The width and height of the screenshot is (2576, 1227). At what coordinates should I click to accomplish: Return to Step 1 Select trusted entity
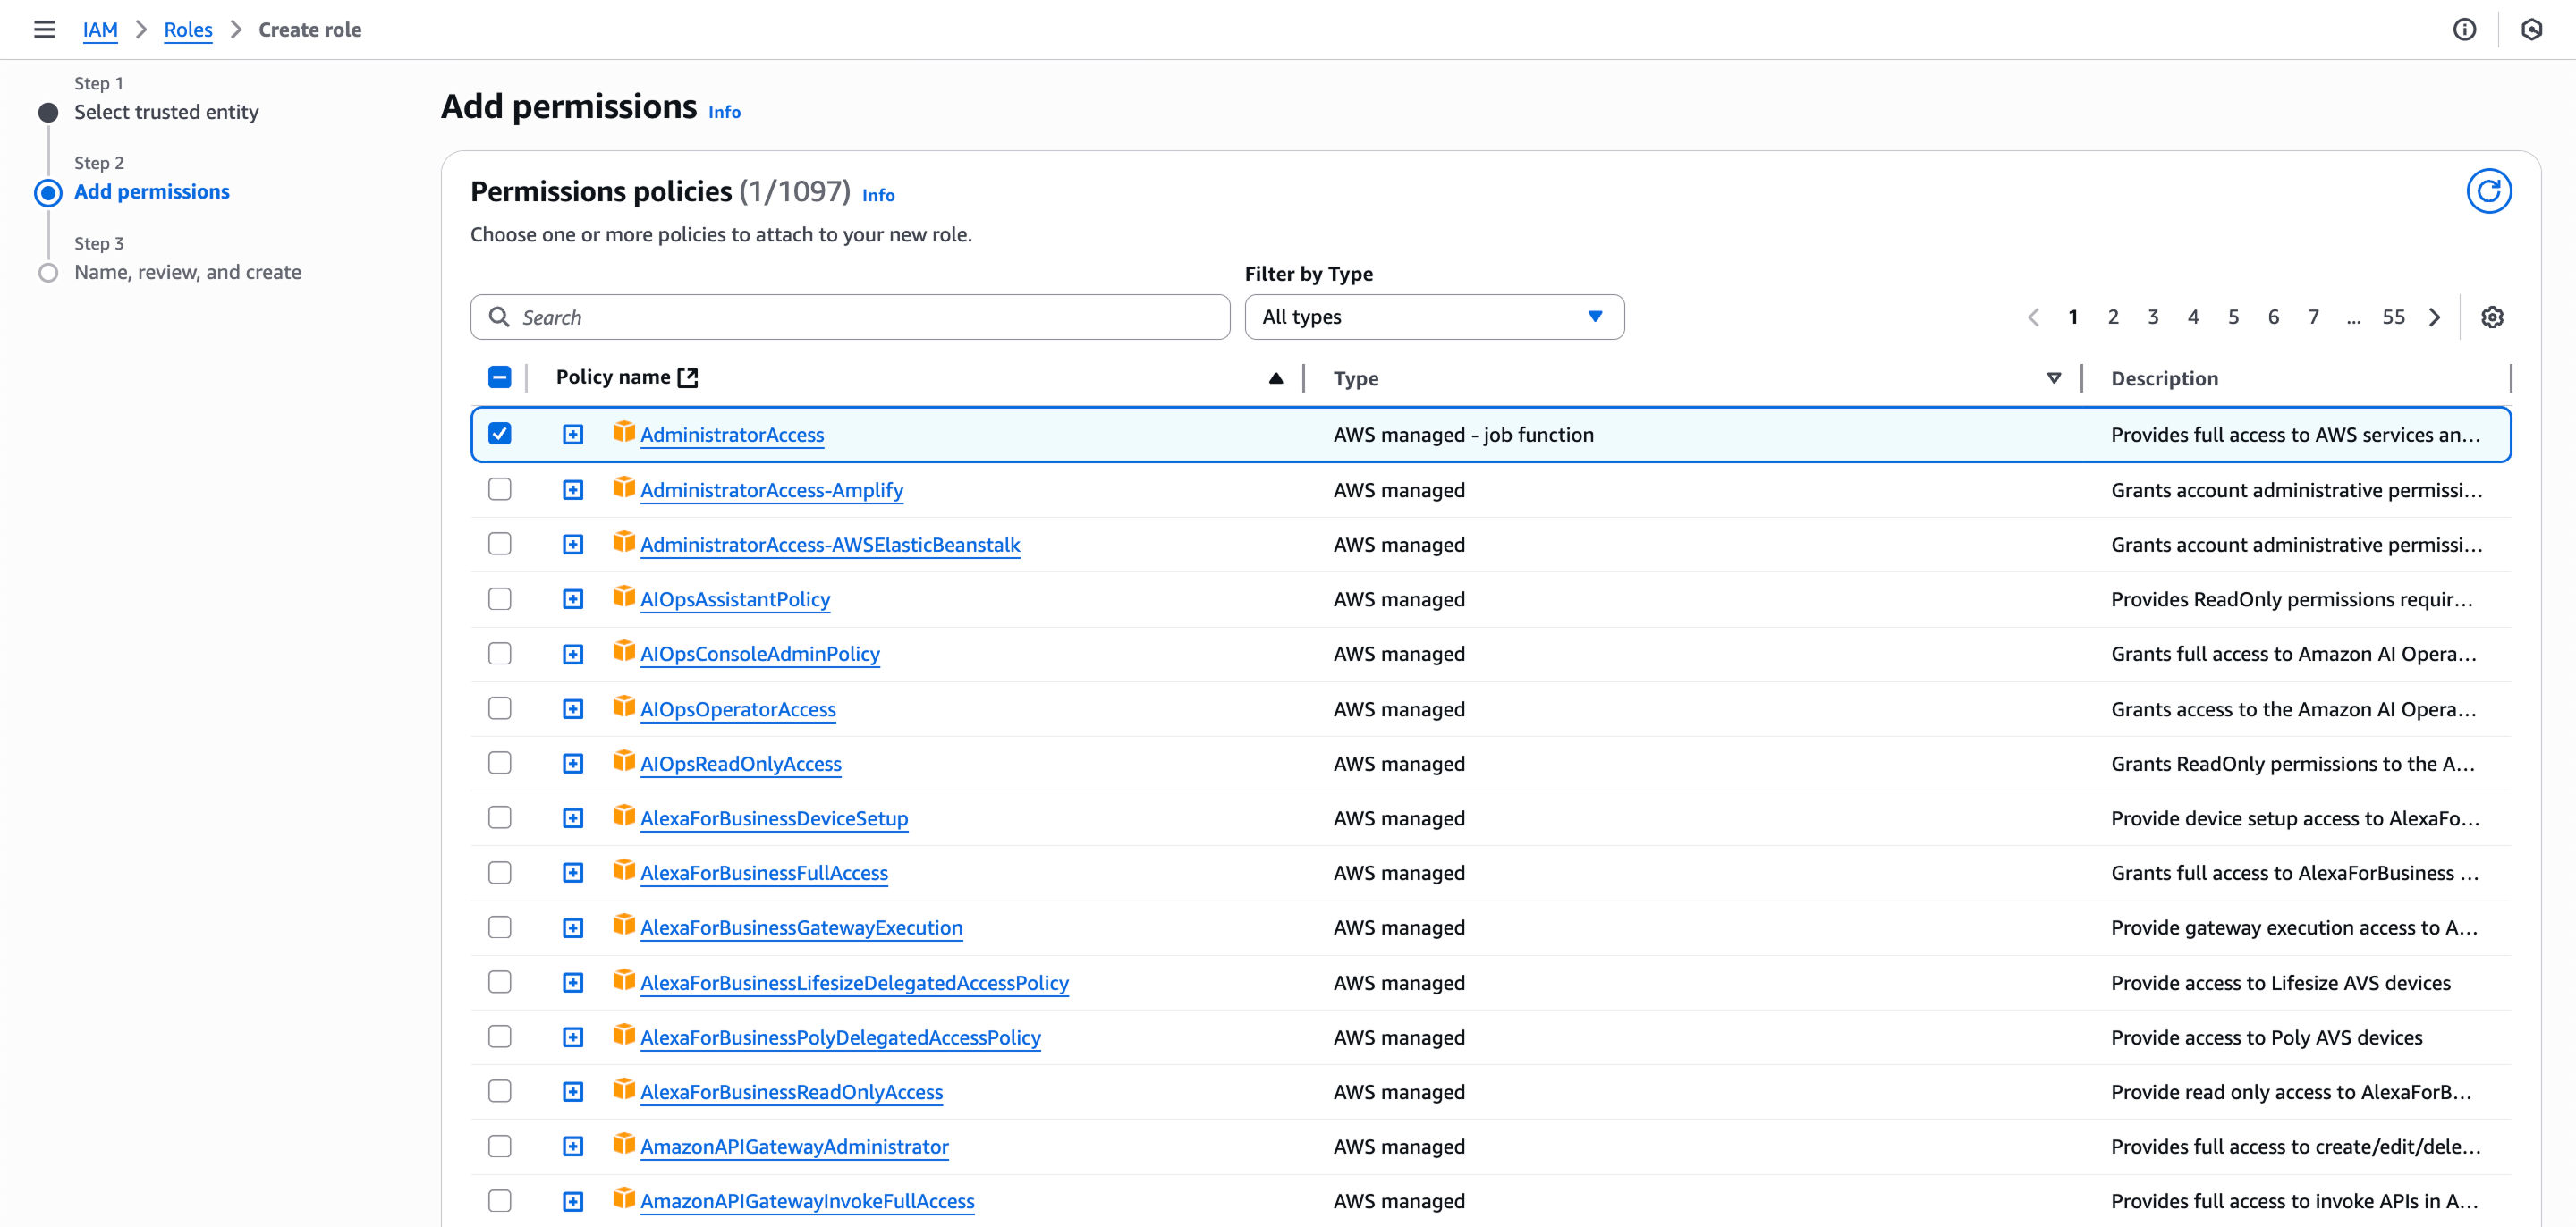[166, 111]
